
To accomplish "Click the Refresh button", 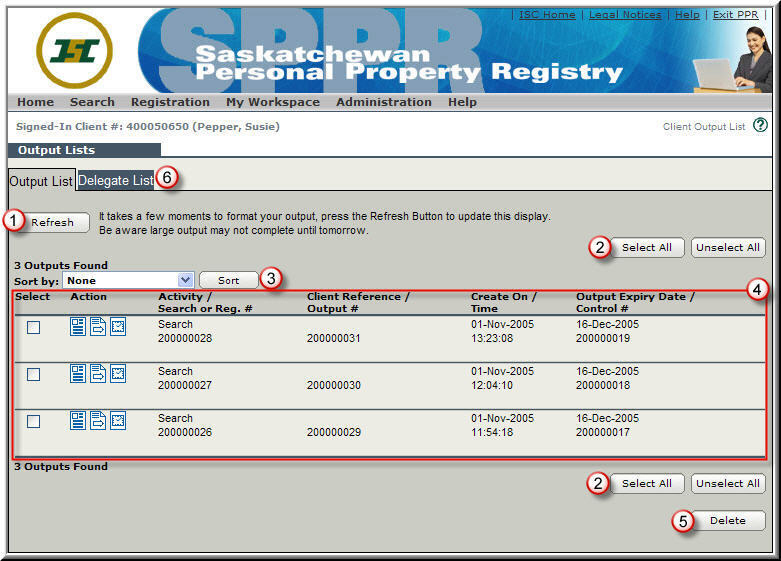I will click(52, 222).
